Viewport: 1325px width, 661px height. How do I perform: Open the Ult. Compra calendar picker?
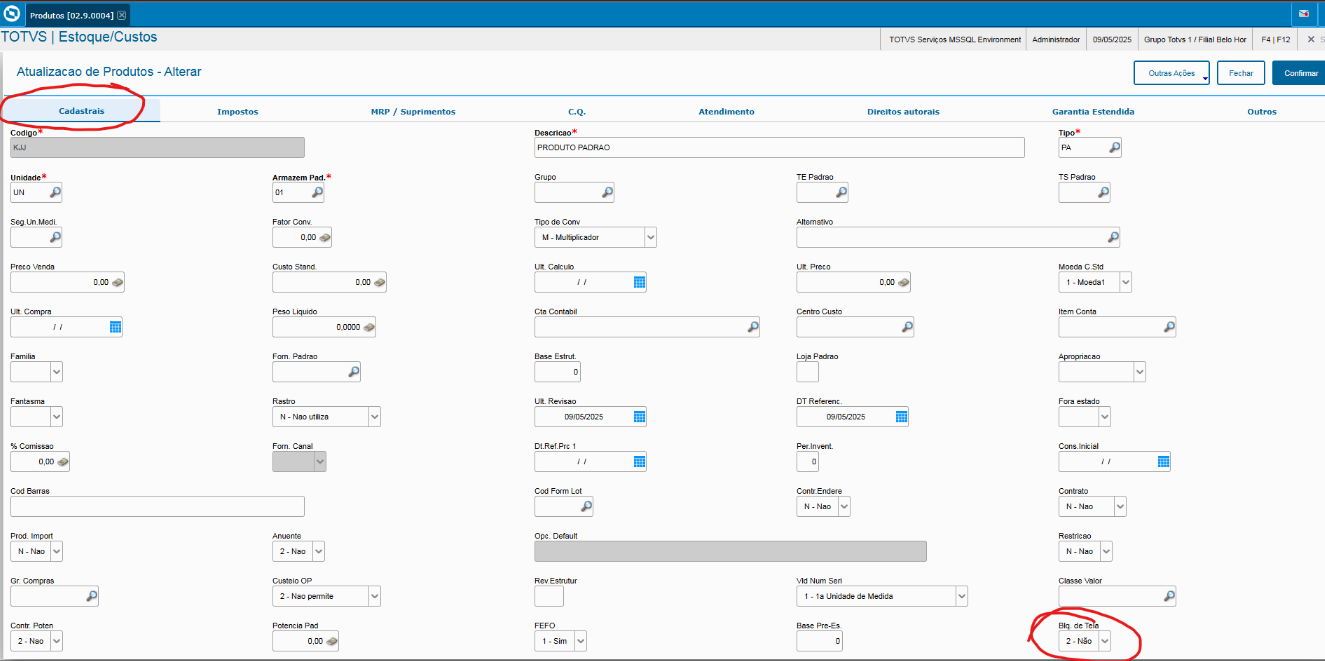coord(115,327)
